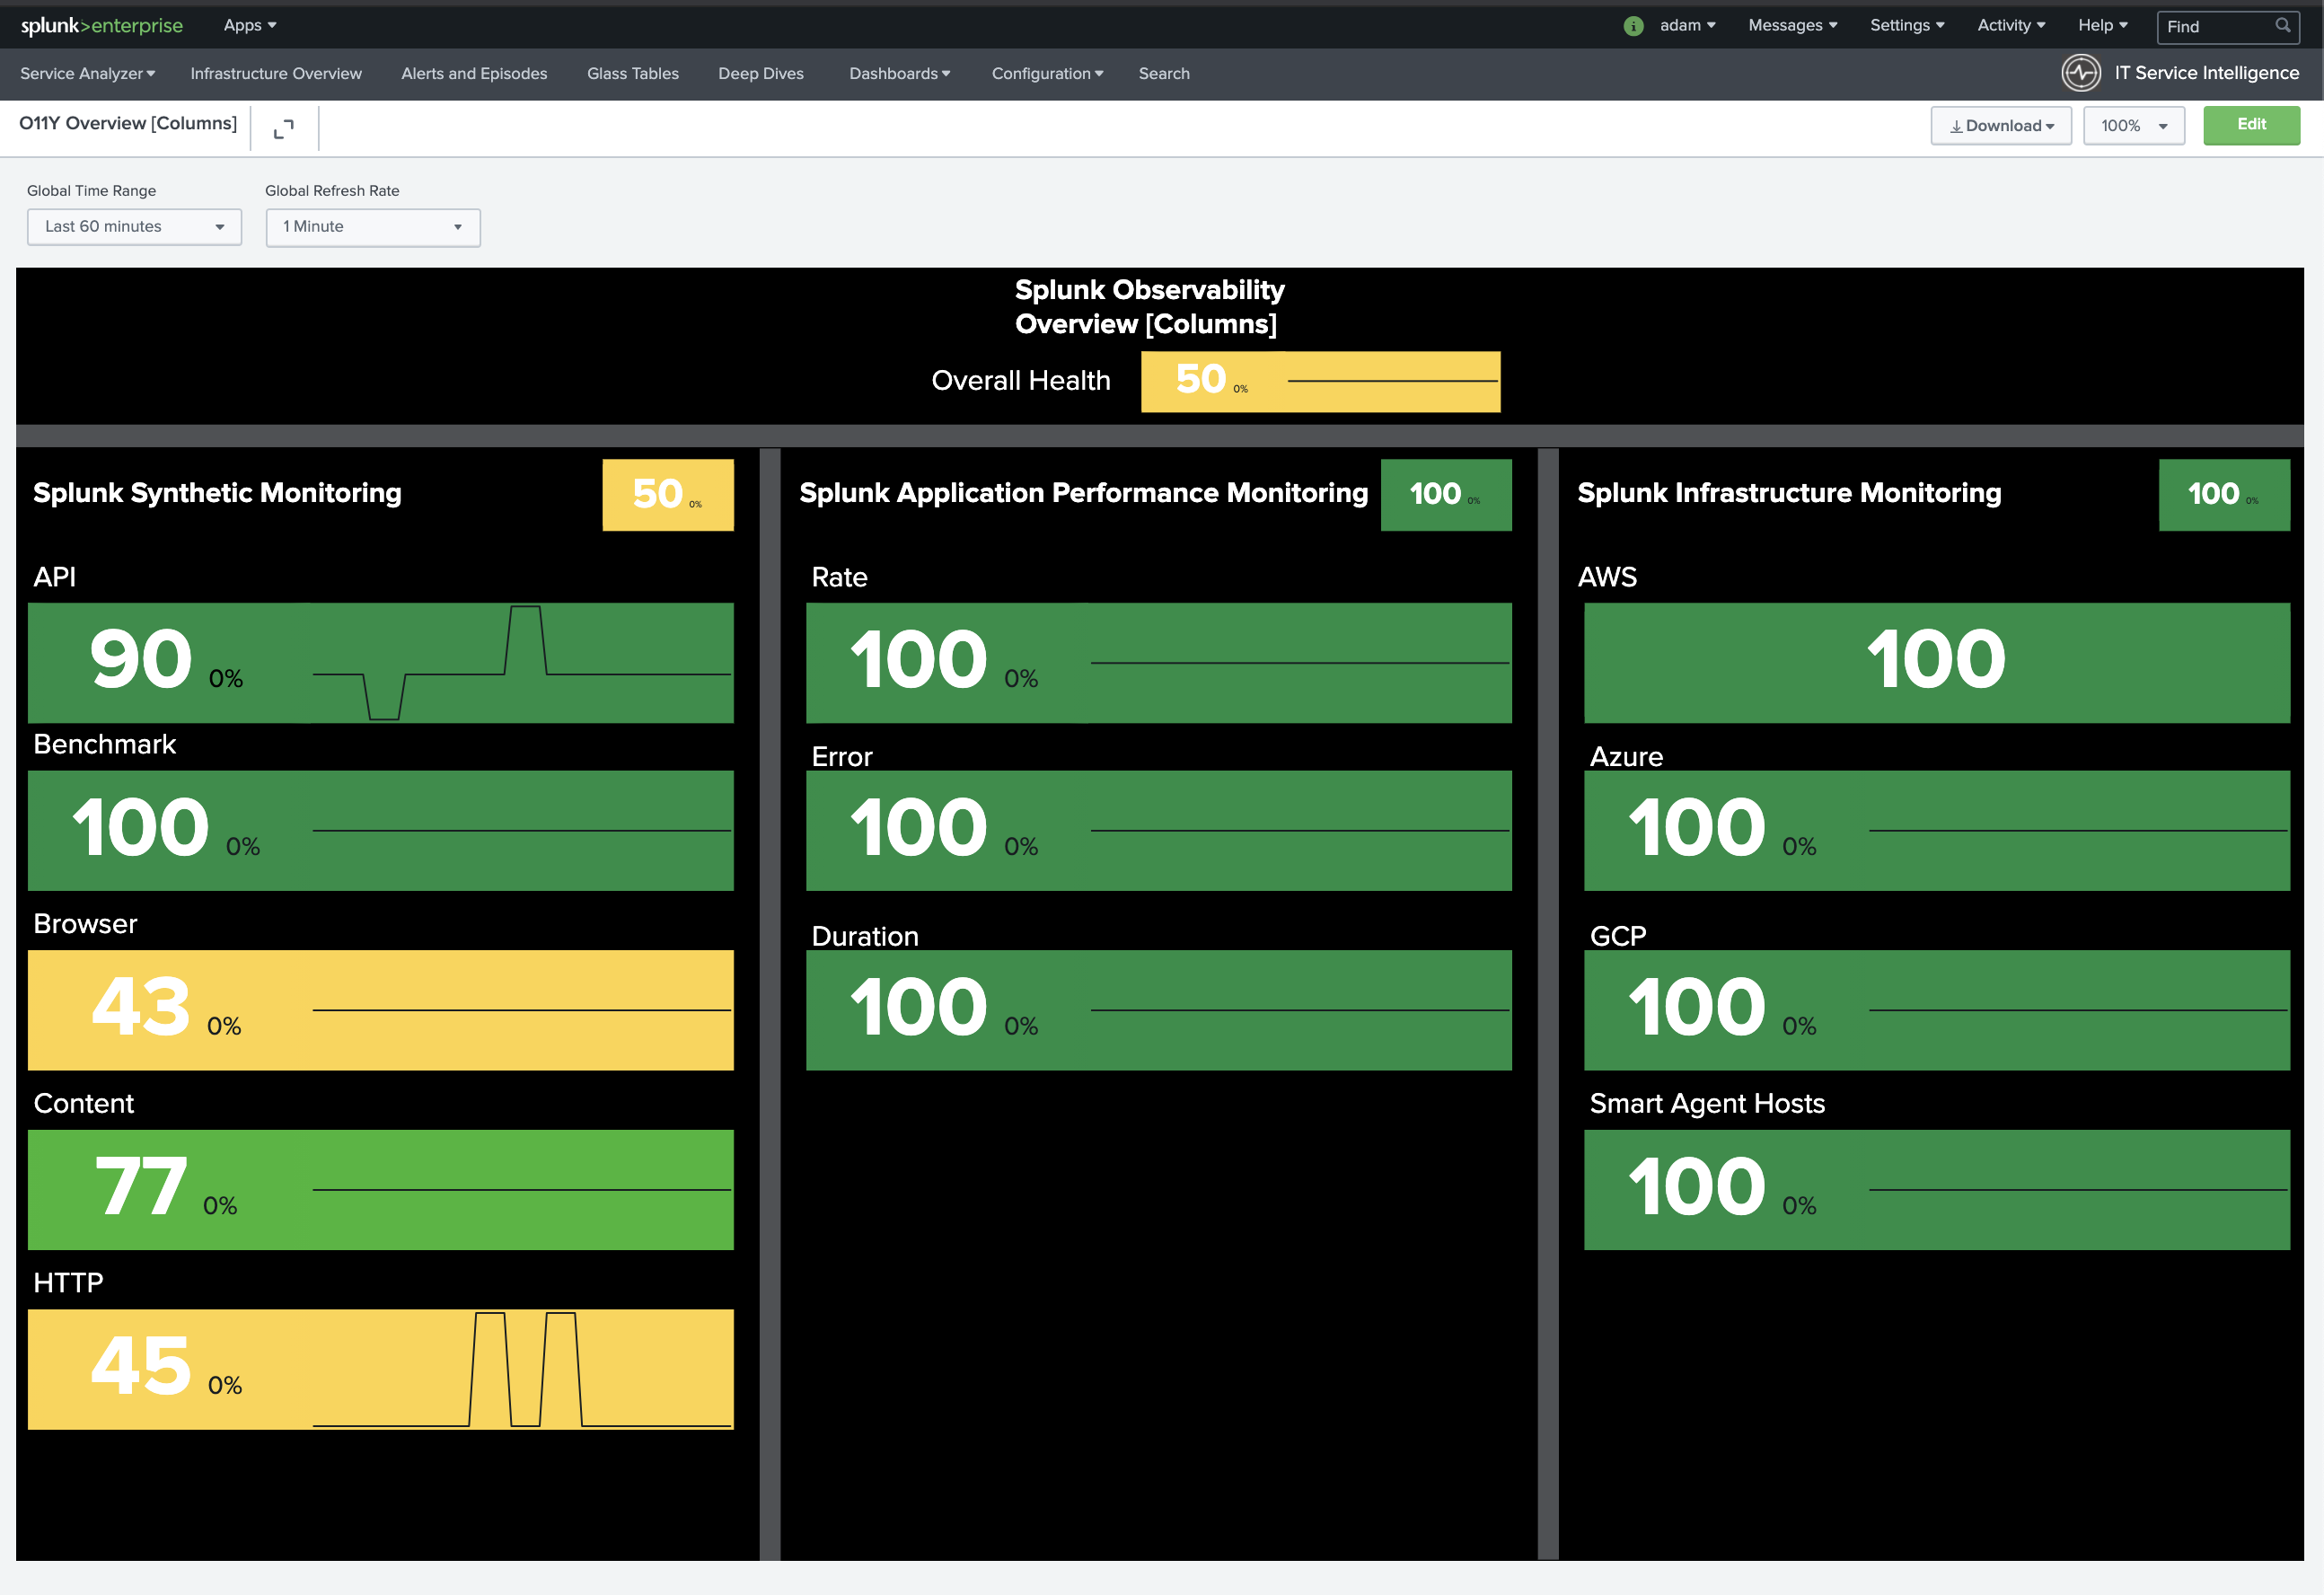The image size is (2324, 1595).
Task: Click the fullscreen expand icon
Action: pos(284,128)
